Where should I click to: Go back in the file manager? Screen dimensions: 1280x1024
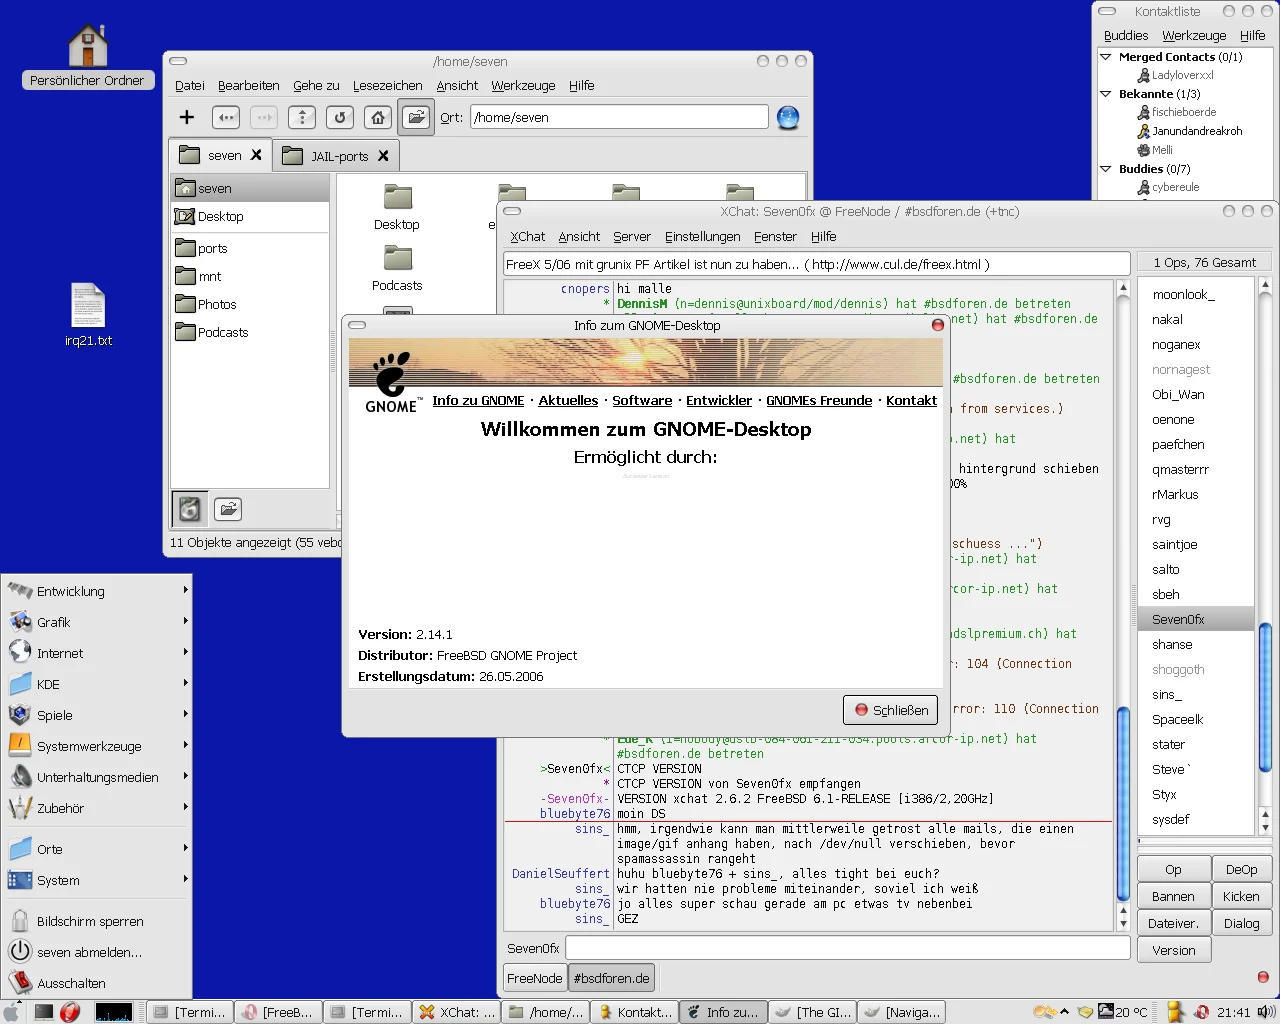(x=226, y=117)
